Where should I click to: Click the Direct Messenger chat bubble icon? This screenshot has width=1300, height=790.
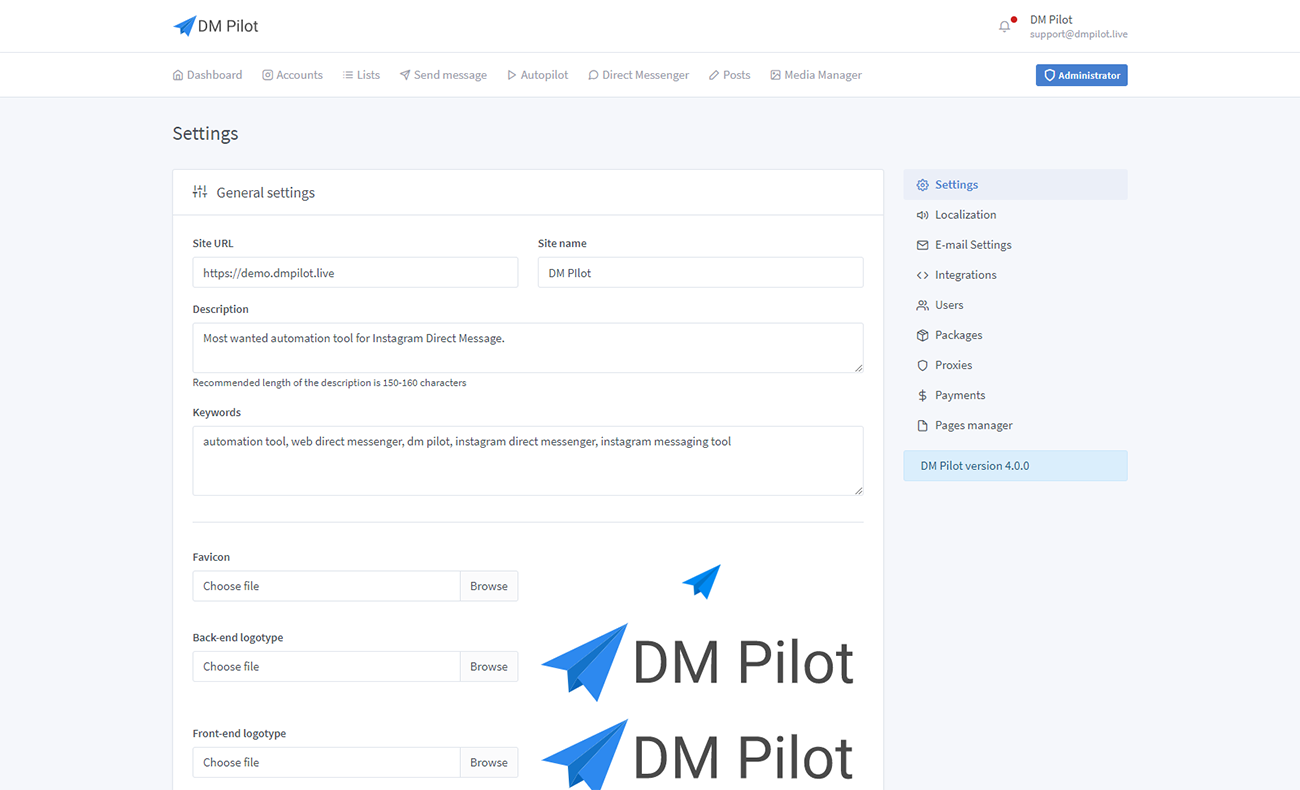coord(593,75)
